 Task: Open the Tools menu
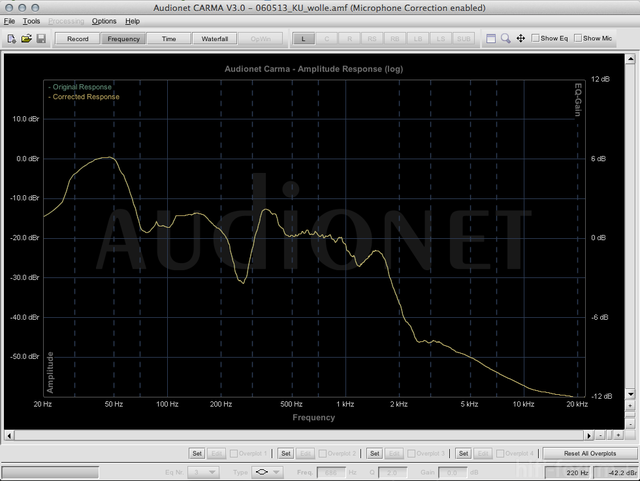[32, 21]
